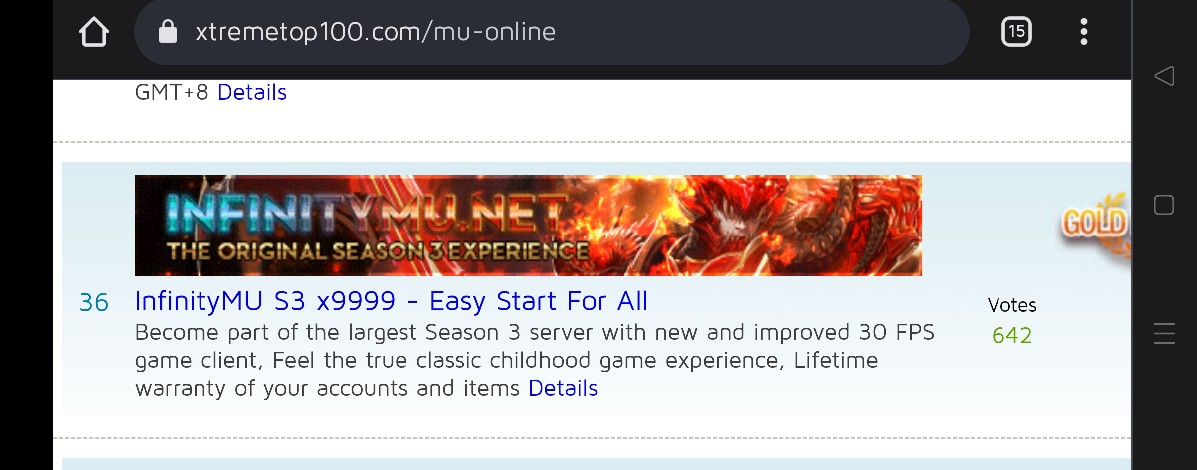Open site security info via lock icon
Screen dimensions: 1197x470
click(x=167, y=31)
